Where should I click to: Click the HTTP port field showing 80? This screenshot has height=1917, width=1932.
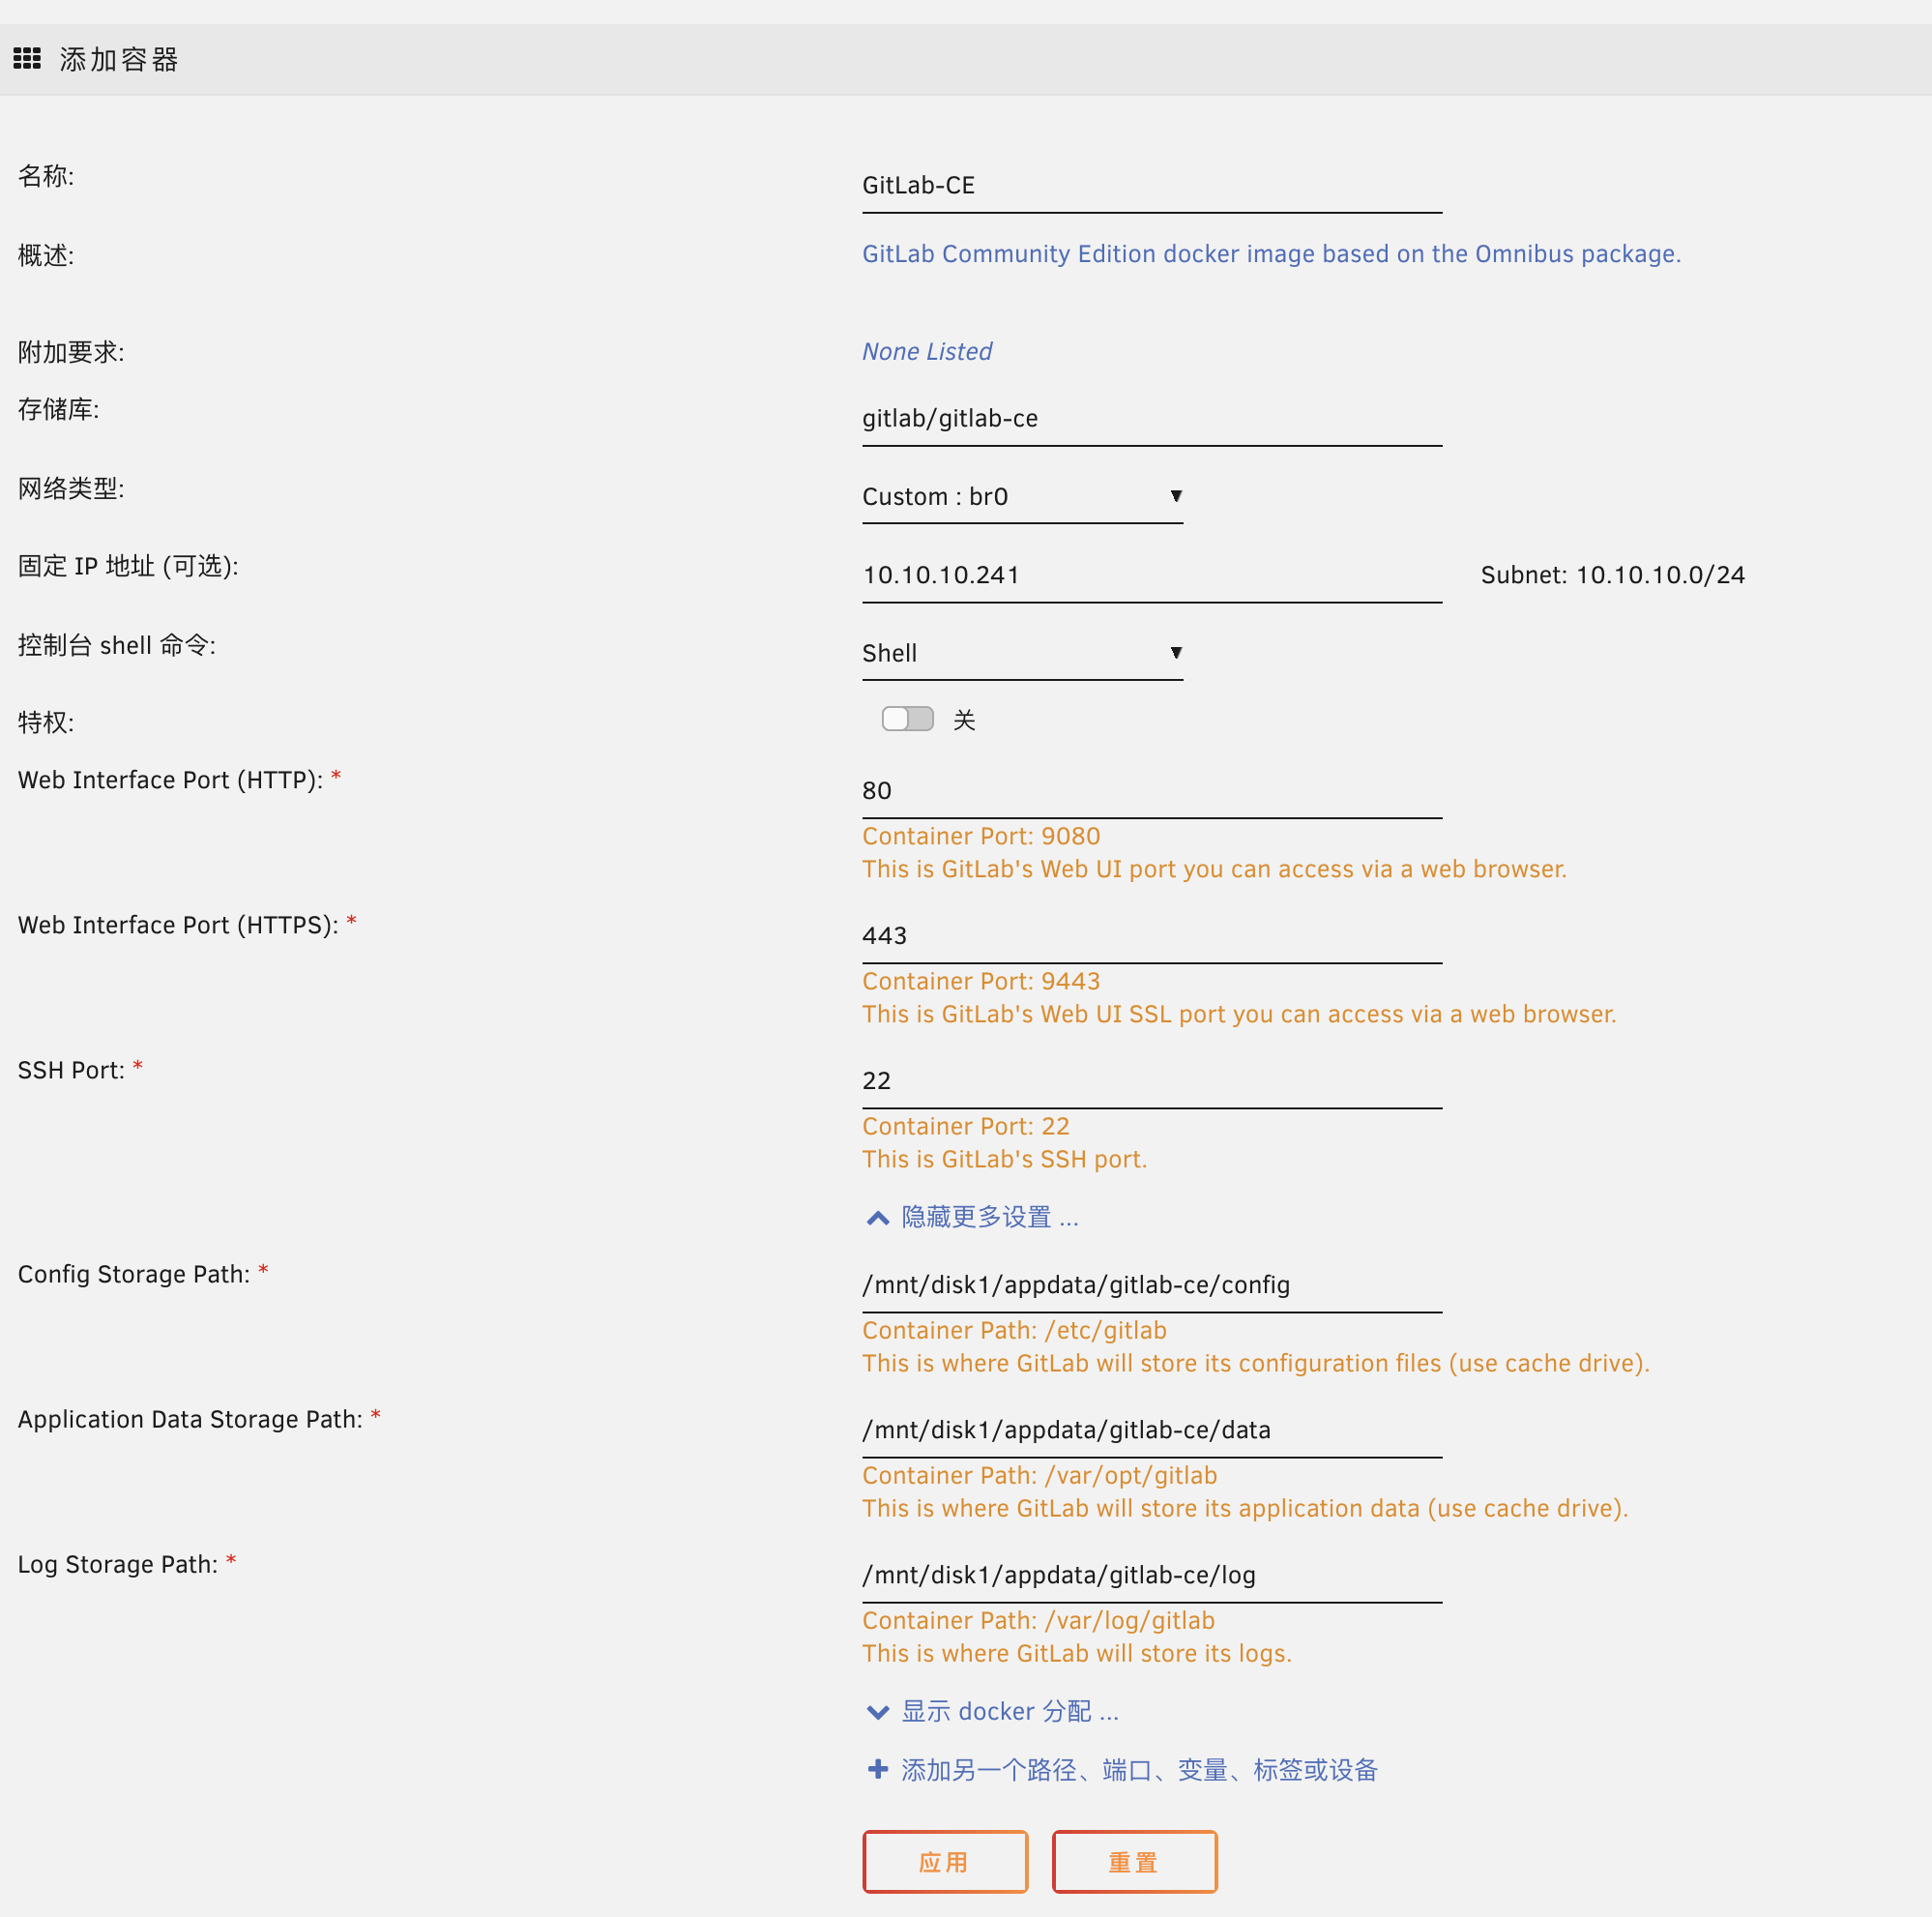tap(1152, 791)
